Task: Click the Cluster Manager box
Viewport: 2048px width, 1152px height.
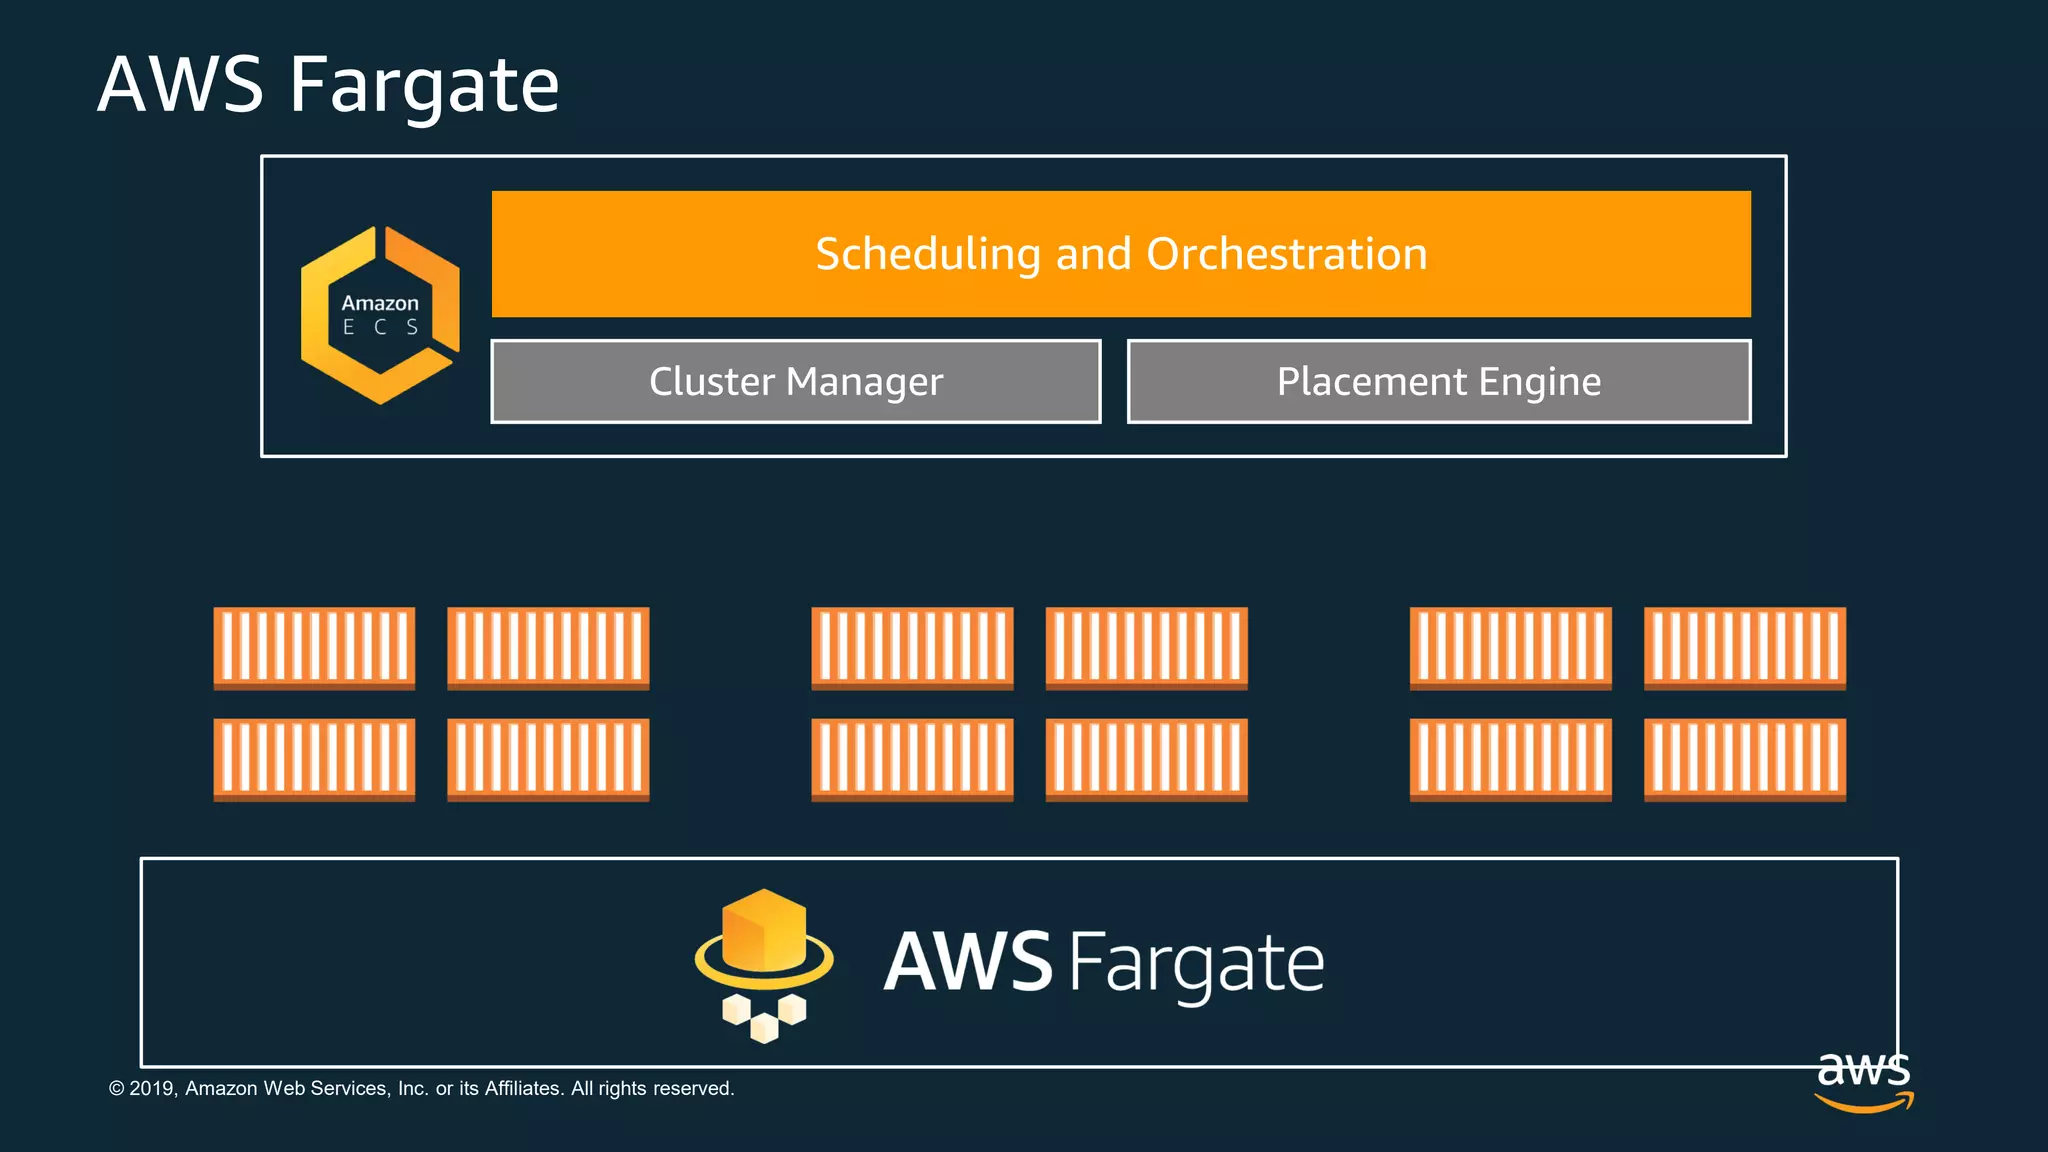Action: point(796,382)
